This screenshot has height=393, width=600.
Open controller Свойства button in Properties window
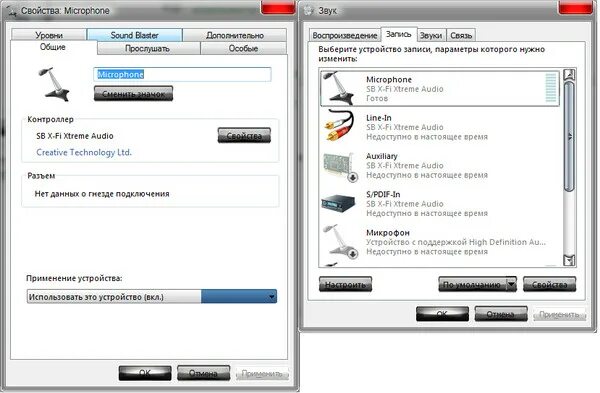(244, 135)
